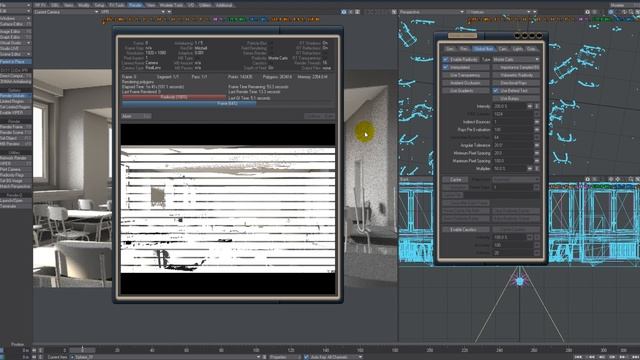Click the Multiplier value field
The image size is (640, 360).
(x=509, y=169)
